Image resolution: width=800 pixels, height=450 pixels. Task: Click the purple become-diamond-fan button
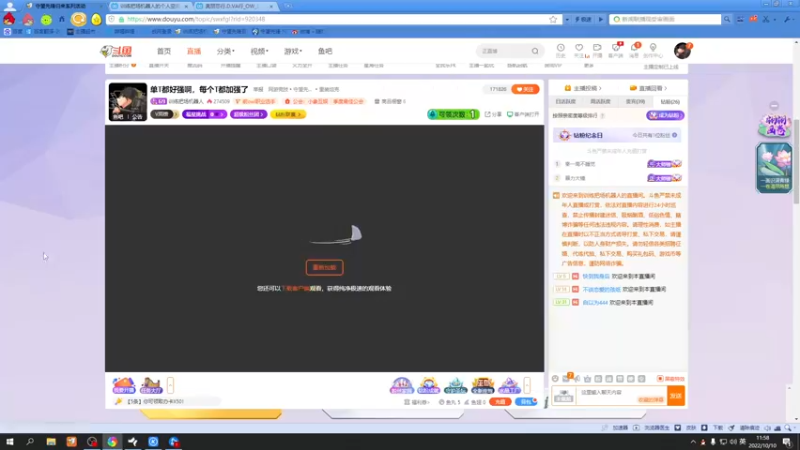(x=665, y=115)
